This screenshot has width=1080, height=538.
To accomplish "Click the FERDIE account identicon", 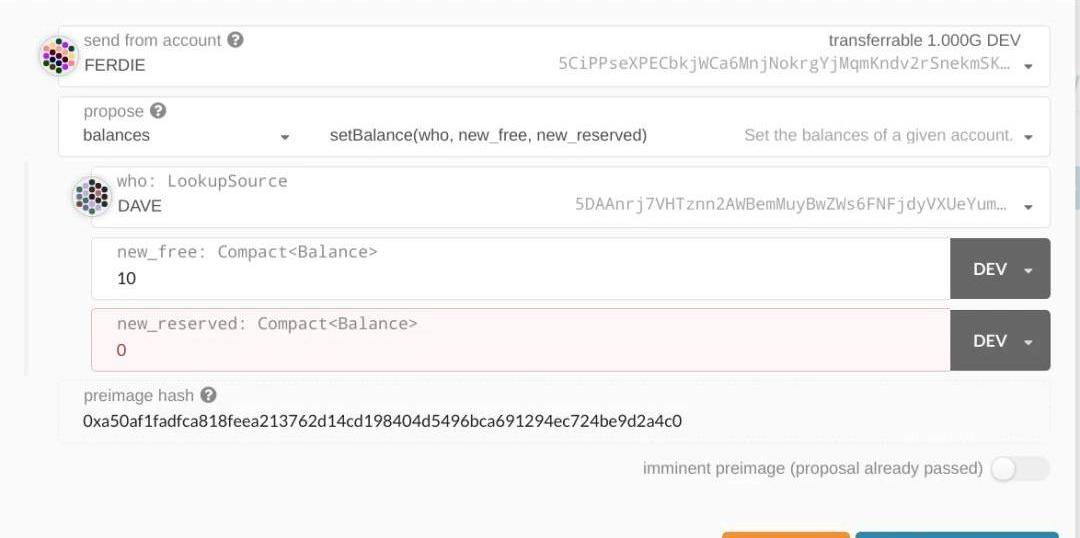I will click(x=59, y=55).
